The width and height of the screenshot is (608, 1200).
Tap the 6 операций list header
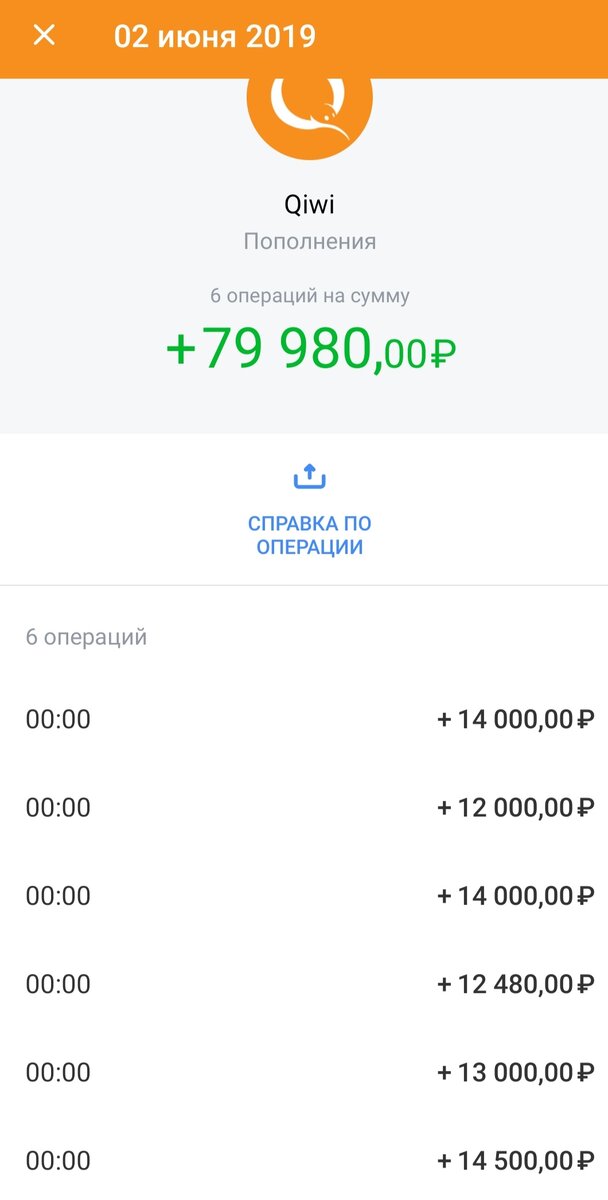click(85, 636)
